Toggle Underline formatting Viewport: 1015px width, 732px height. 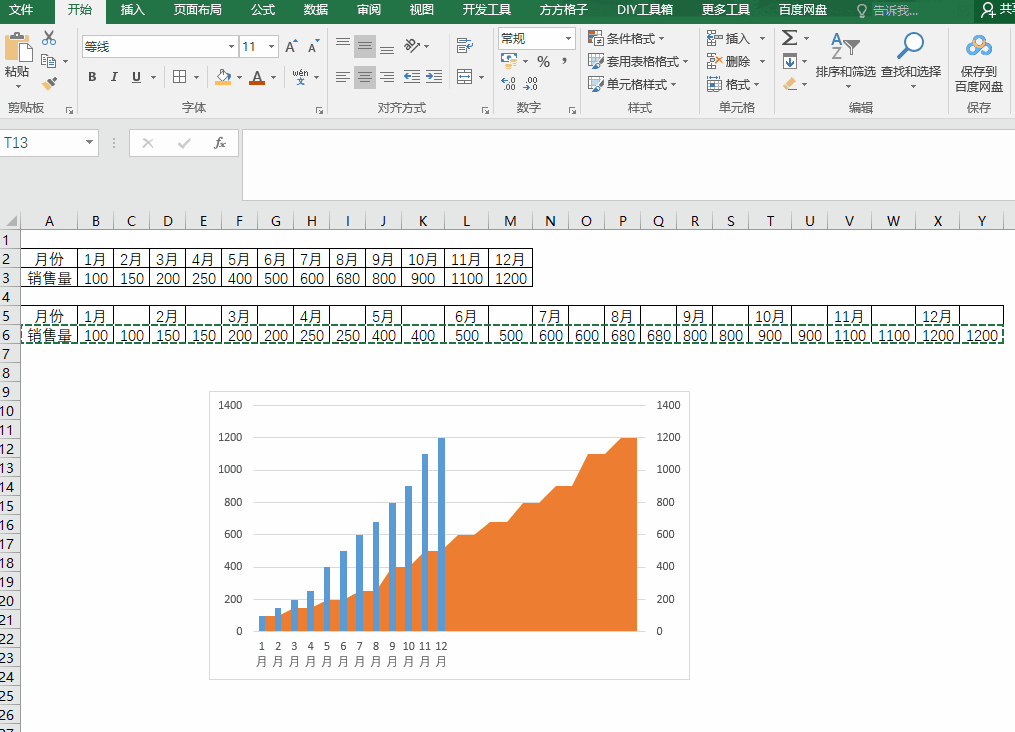tap(136, 77)
